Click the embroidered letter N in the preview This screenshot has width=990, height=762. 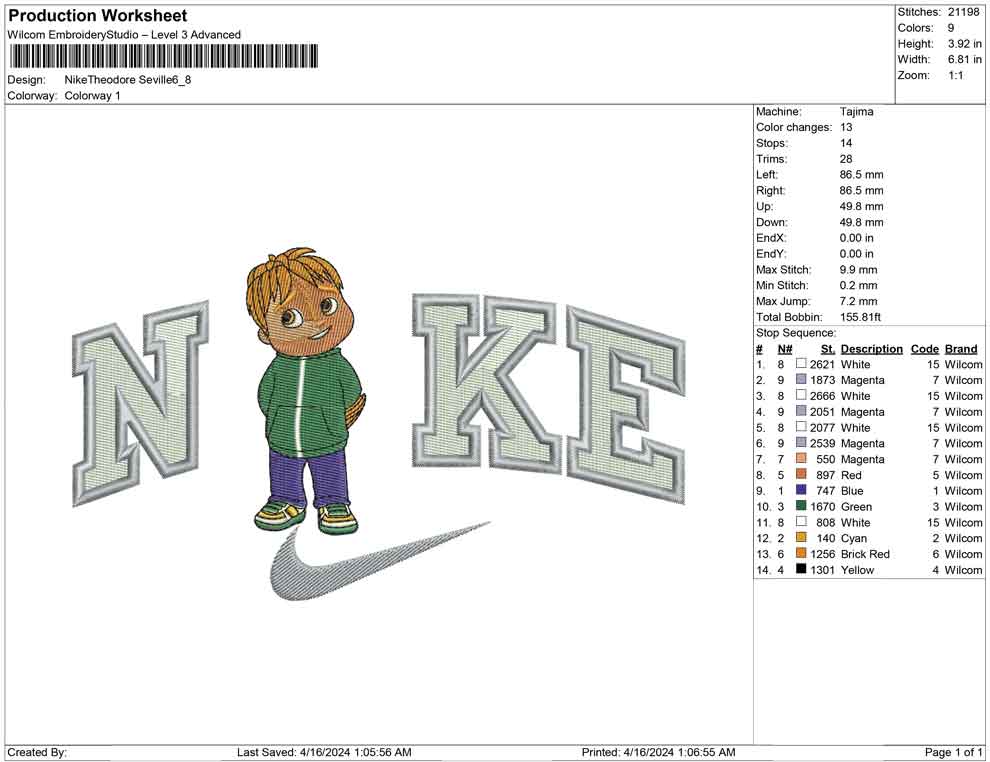(x=140, y=403)
